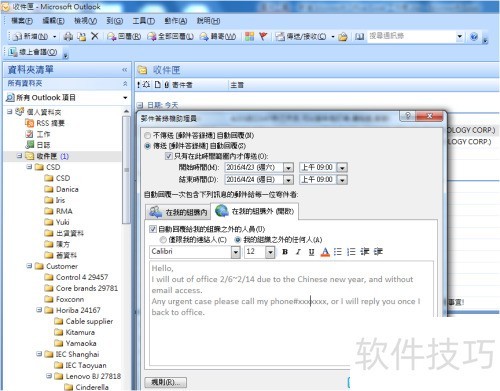Click the Follow Up flag icon
500x391 pixels.
pyautogui.click(x=263, y=36)
